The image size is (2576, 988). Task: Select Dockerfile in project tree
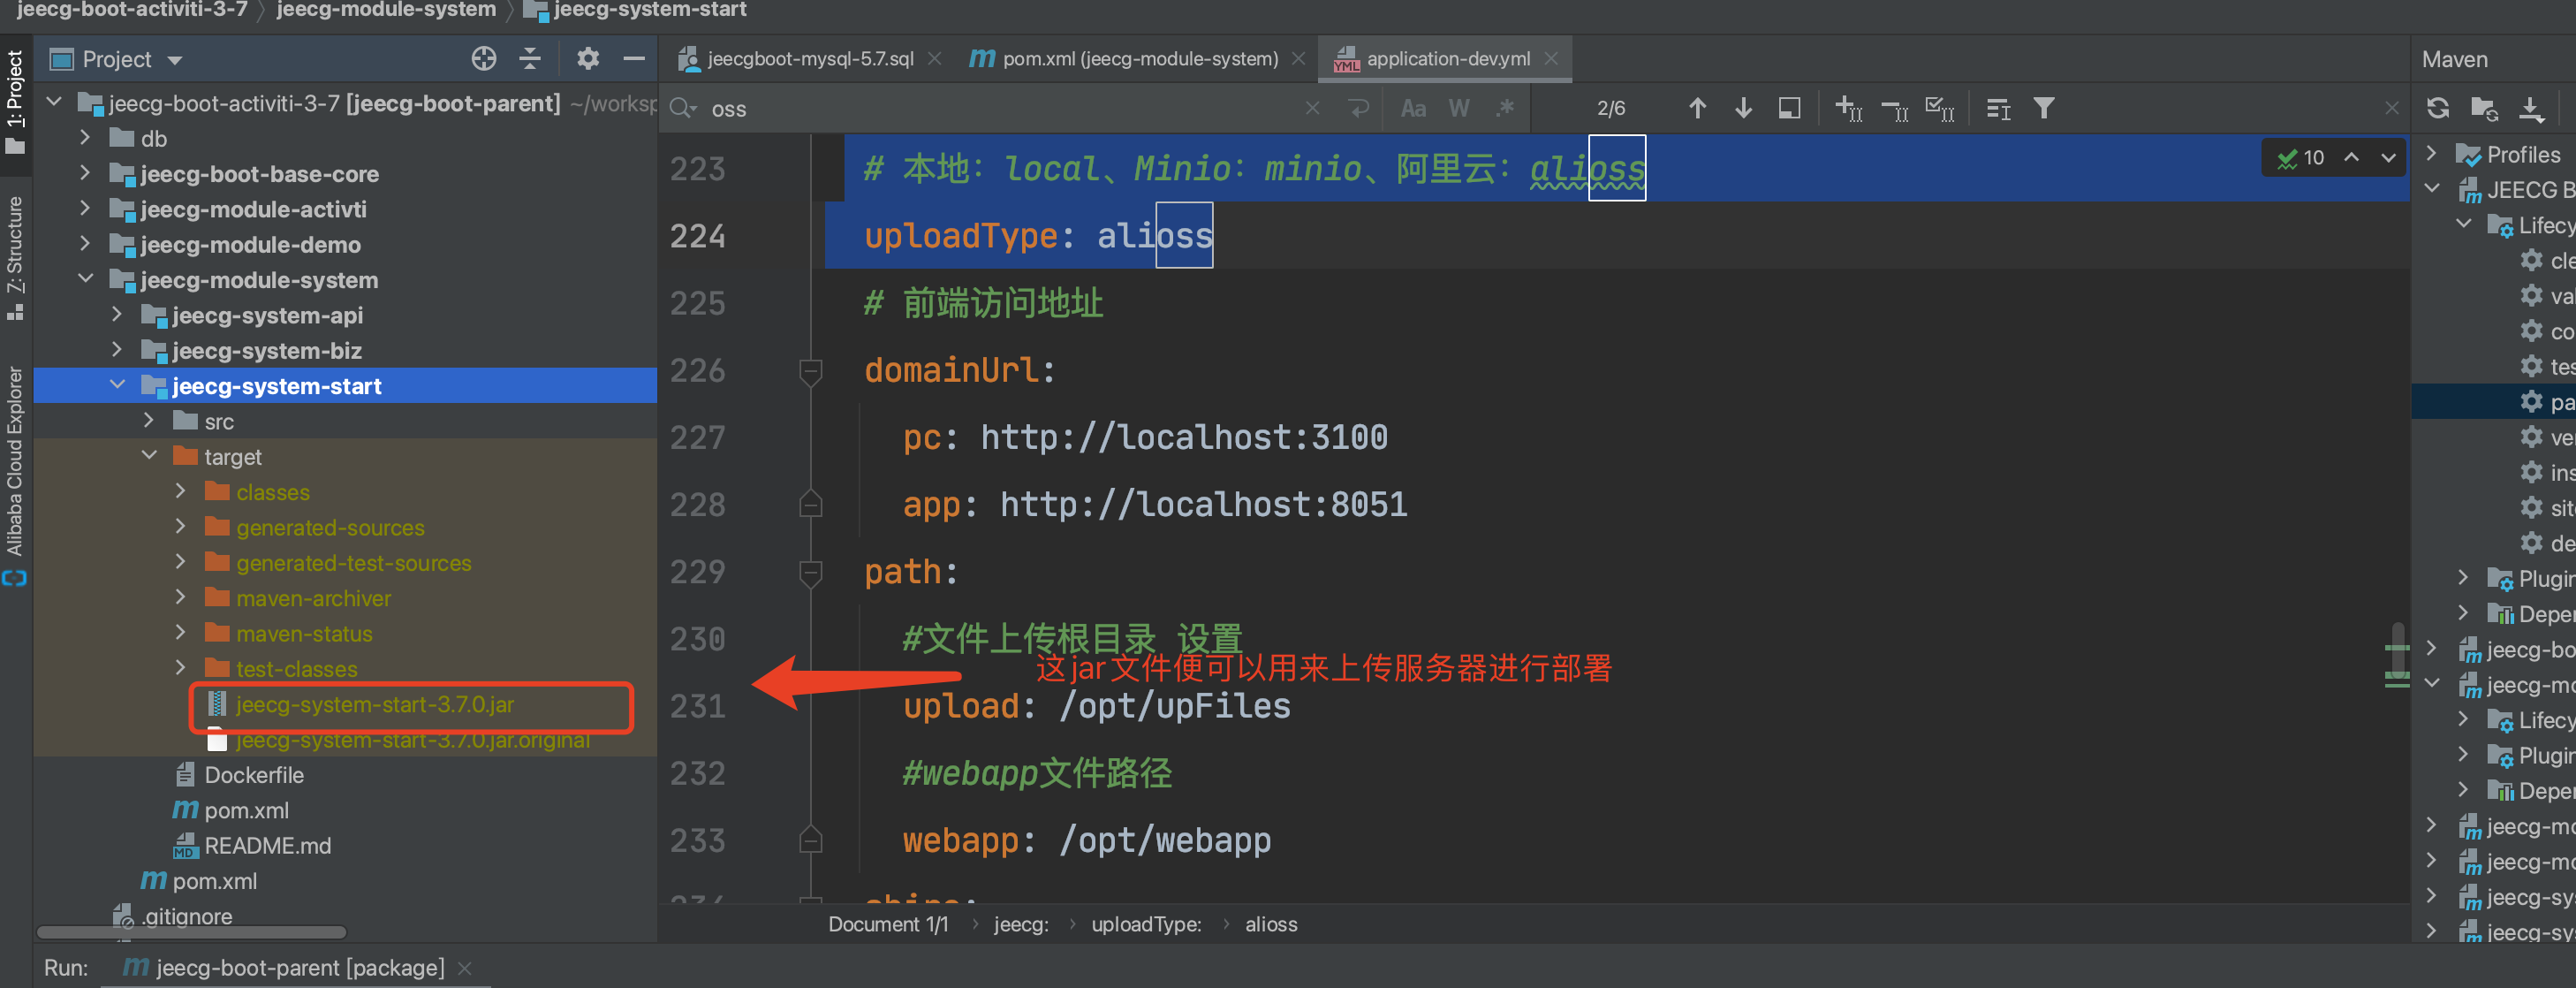tap(254, 775)
